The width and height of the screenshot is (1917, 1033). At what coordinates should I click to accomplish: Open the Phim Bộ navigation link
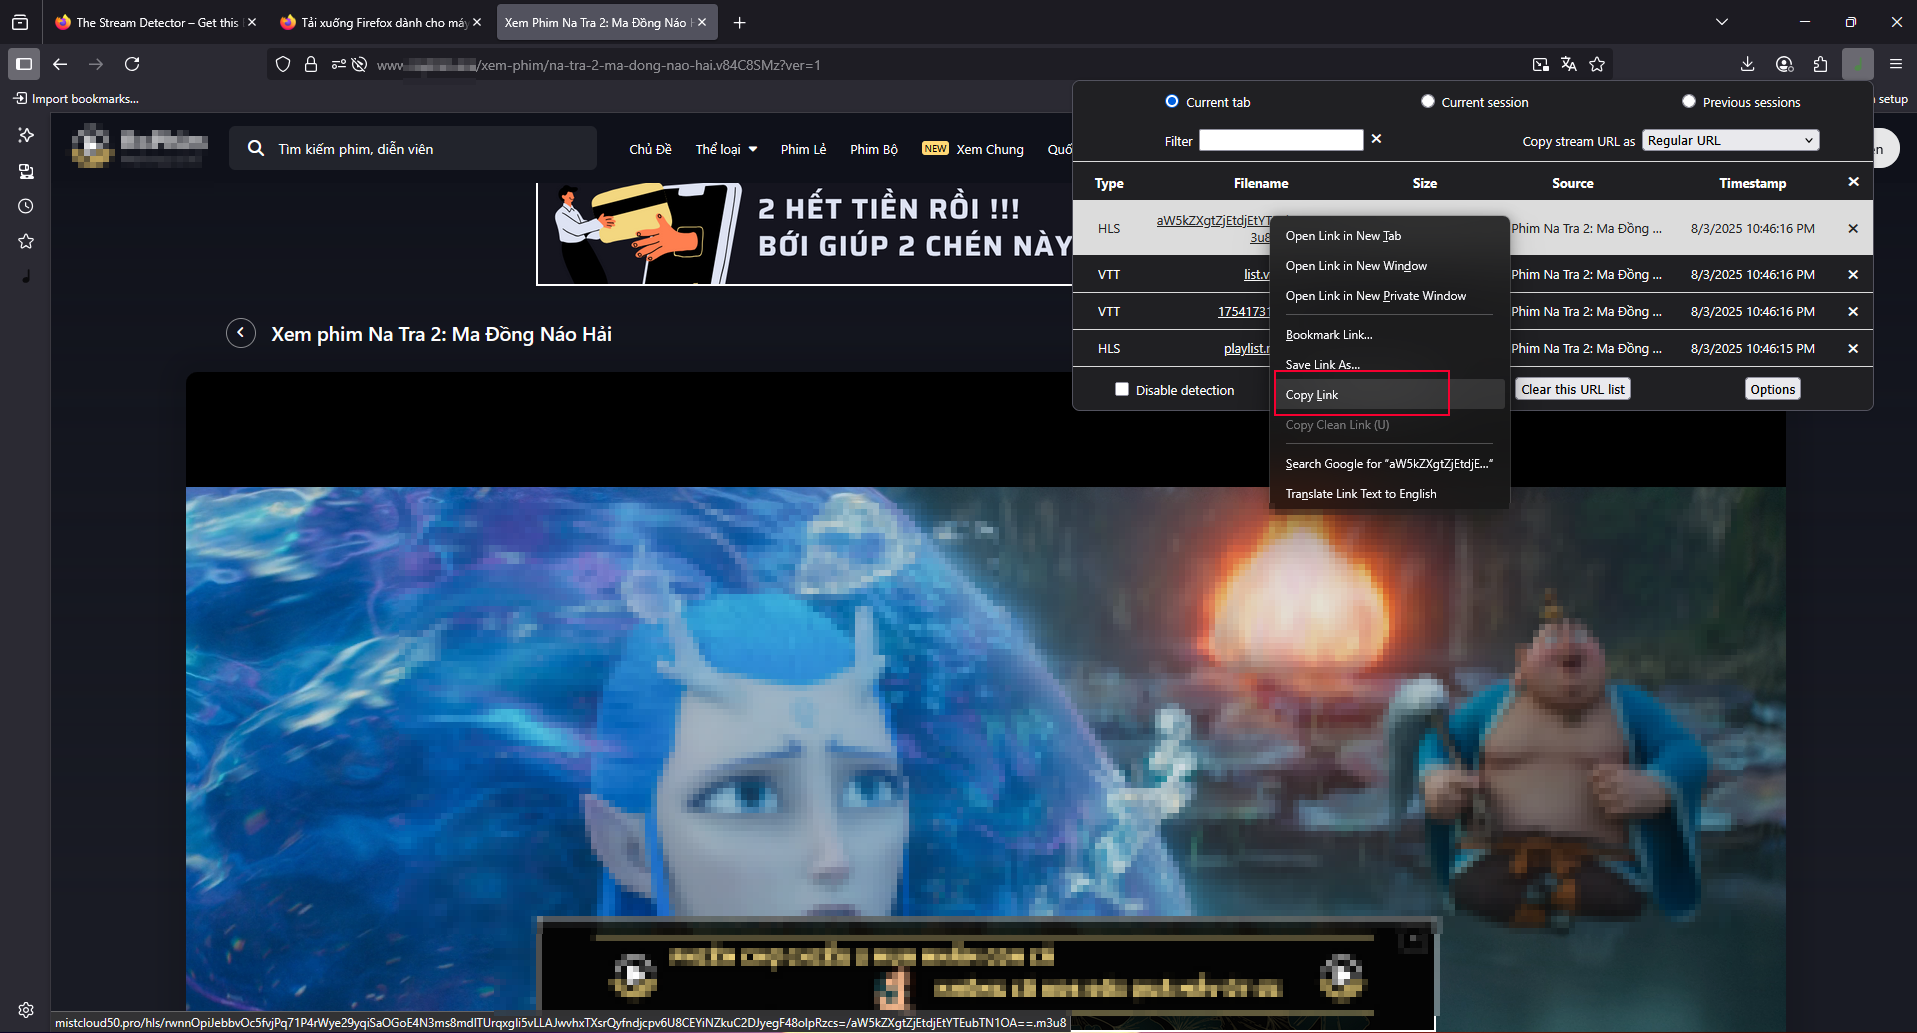[874, 149]
